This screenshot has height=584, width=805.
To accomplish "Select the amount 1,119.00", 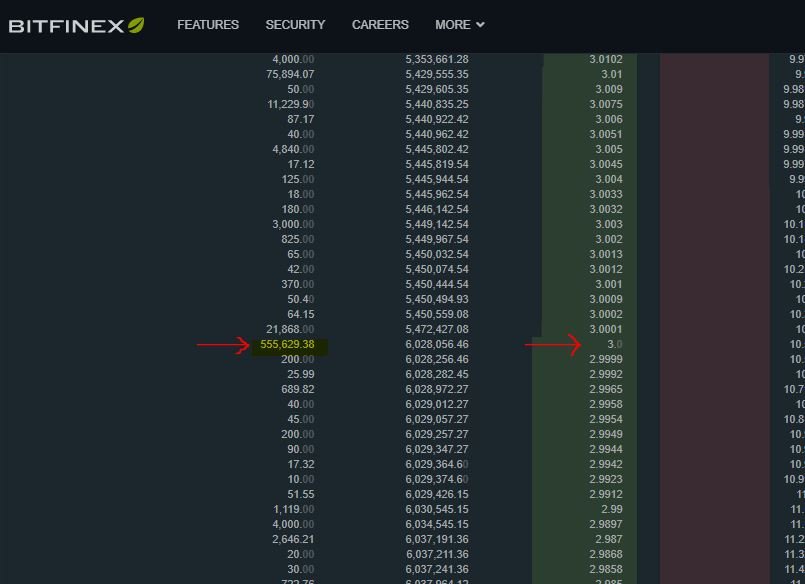I will pos(294,510).
